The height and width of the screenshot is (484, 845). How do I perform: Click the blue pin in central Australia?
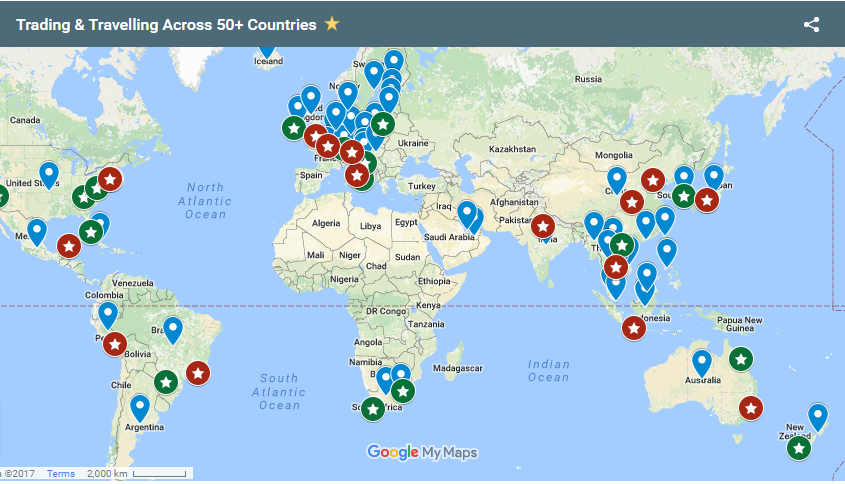coord(702,362)
